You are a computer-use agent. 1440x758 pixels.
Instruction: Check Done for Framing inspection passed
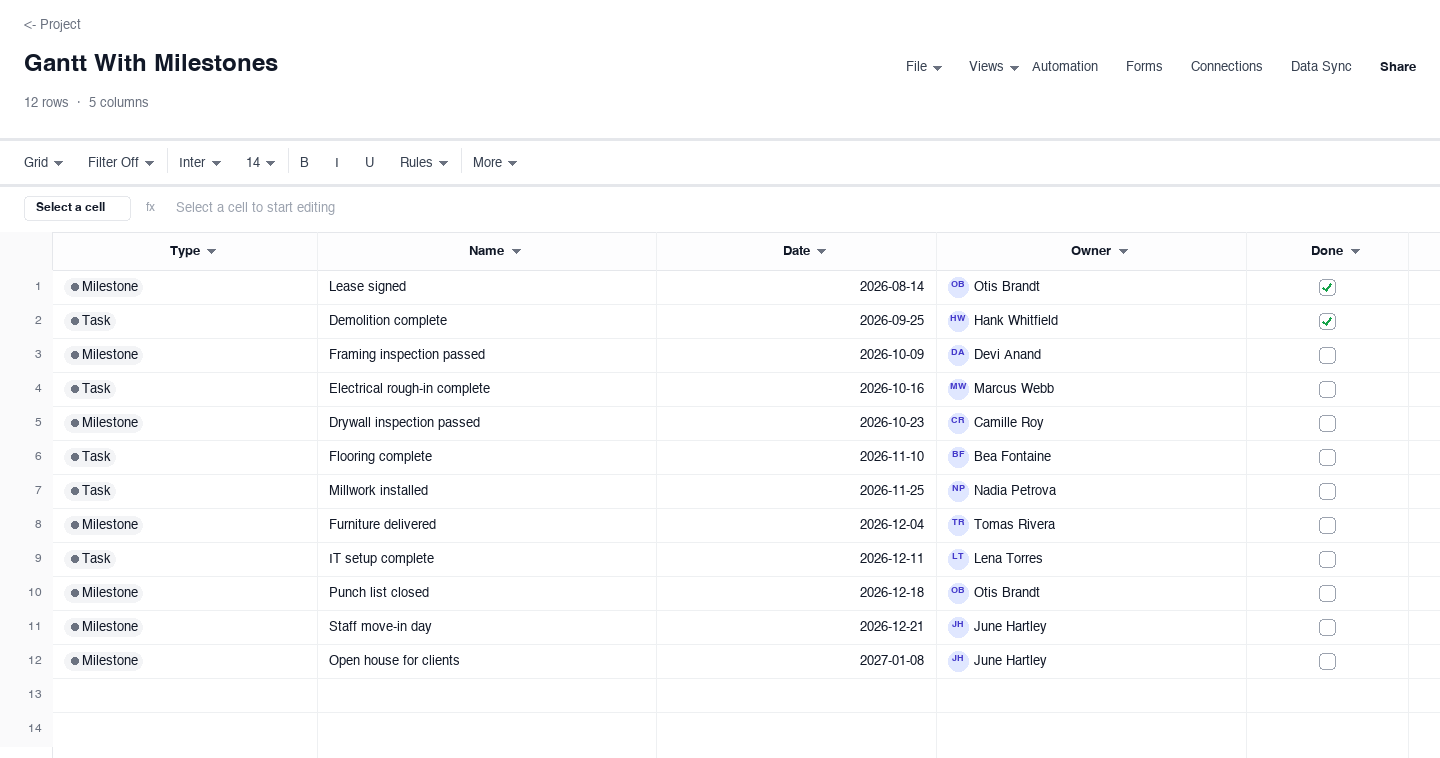tap(1327, 356)
